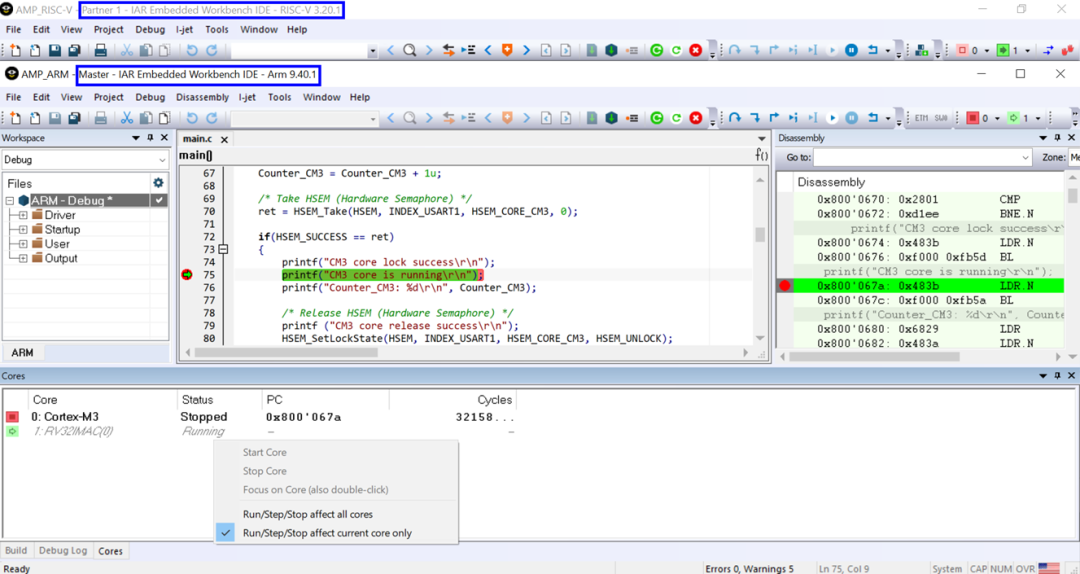Open I-jet menu in Partner RISC-V window
Screen dimensions: 1080x574
(x=185, y=30)
